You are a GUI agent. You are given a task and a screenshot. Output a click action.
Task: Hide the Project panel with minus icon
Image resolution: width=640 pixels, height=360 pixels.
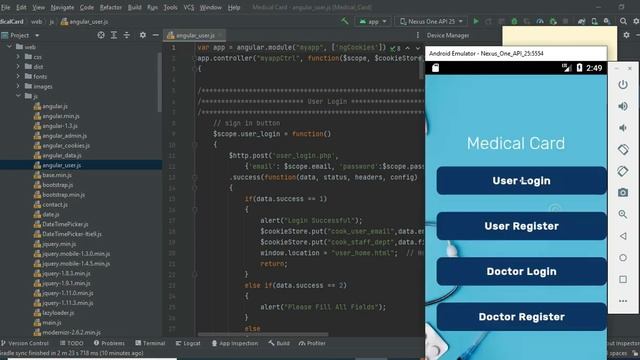click(156, 35)
